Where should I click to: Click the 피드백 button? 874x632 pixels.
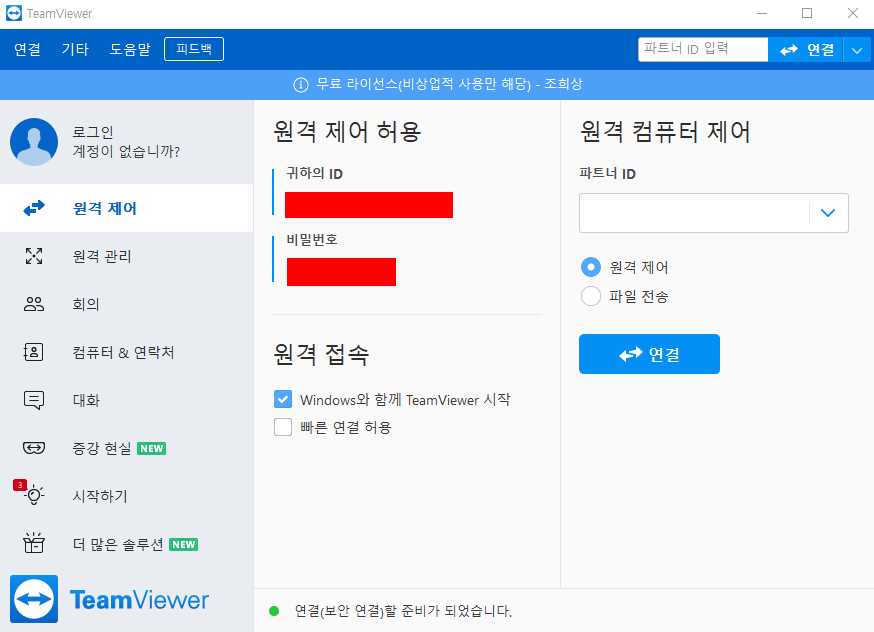[x=194, y=49]
